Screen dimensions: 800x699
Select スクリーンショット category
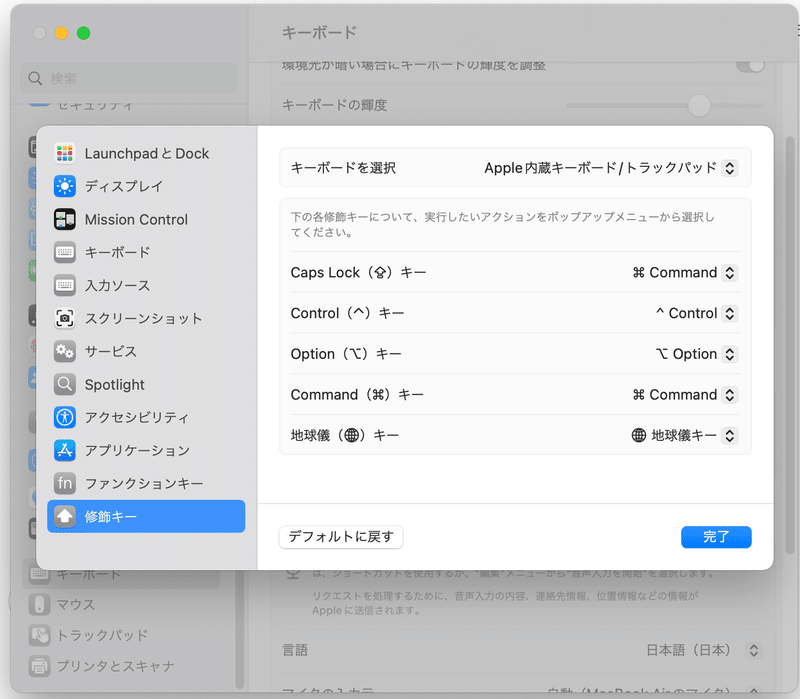pyautogui.click(x=146, y=318)
